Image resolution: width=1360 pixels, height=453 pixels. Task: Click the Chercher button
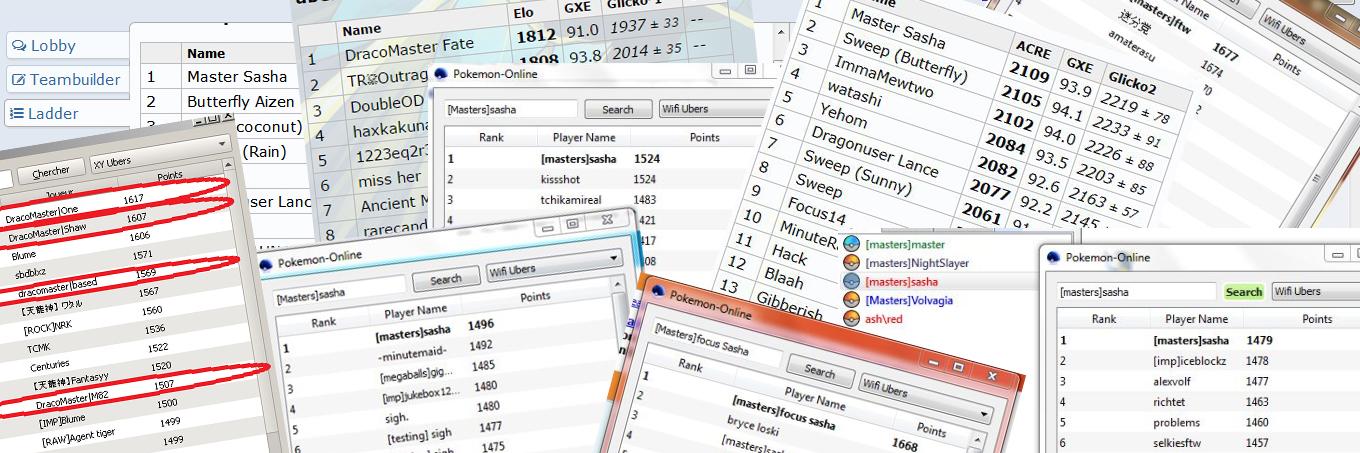tap(51, 172)
